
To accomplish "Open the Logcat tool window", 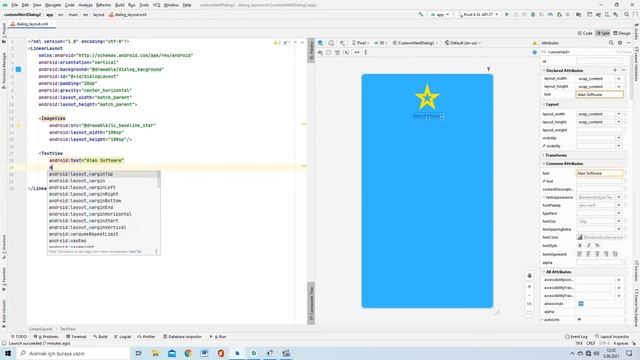I will pos(122,337).
